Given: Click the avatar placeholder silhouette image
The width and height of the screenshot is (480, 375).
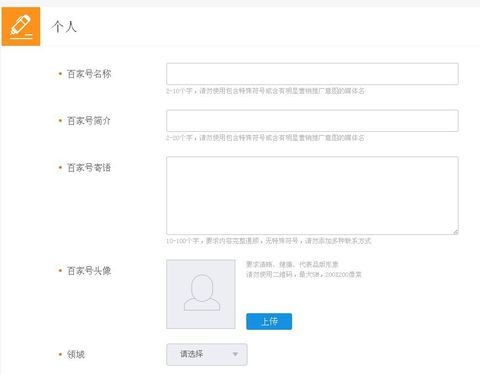Looking at the screenshot, I should 201,294.
